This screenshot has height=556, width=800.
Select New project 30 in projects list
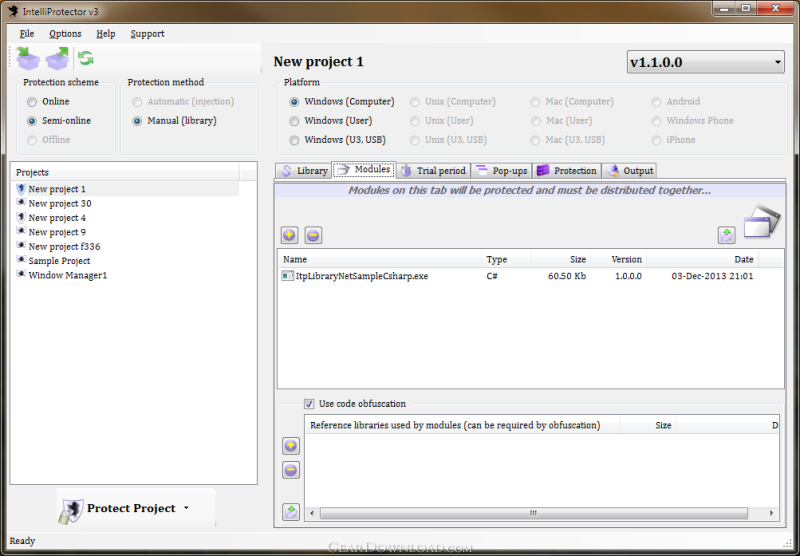[x=126, y=204]
